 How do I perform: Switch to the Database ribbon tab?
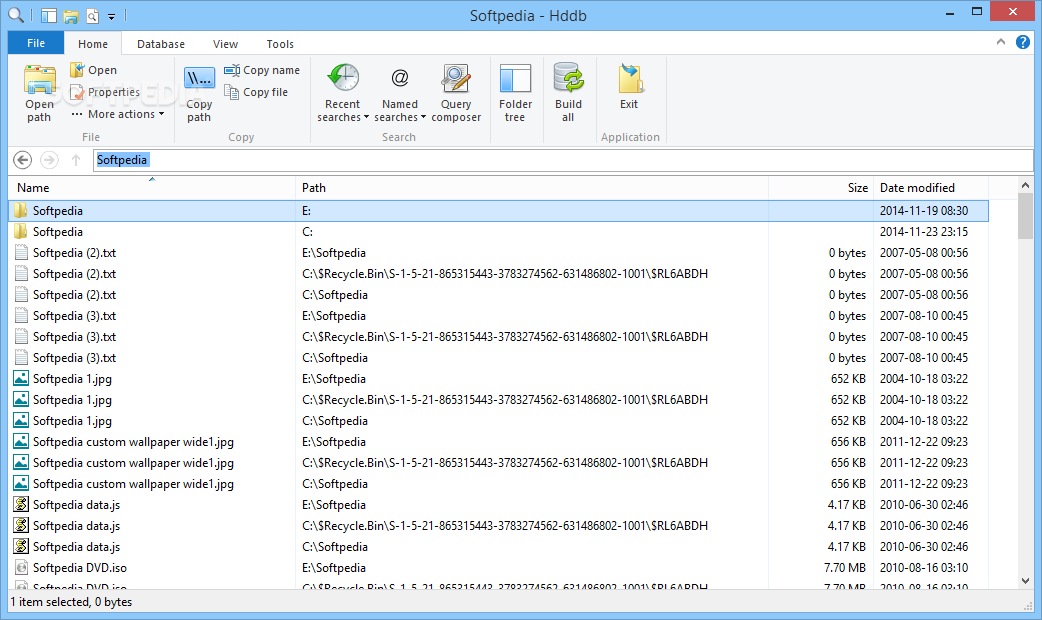161,44
